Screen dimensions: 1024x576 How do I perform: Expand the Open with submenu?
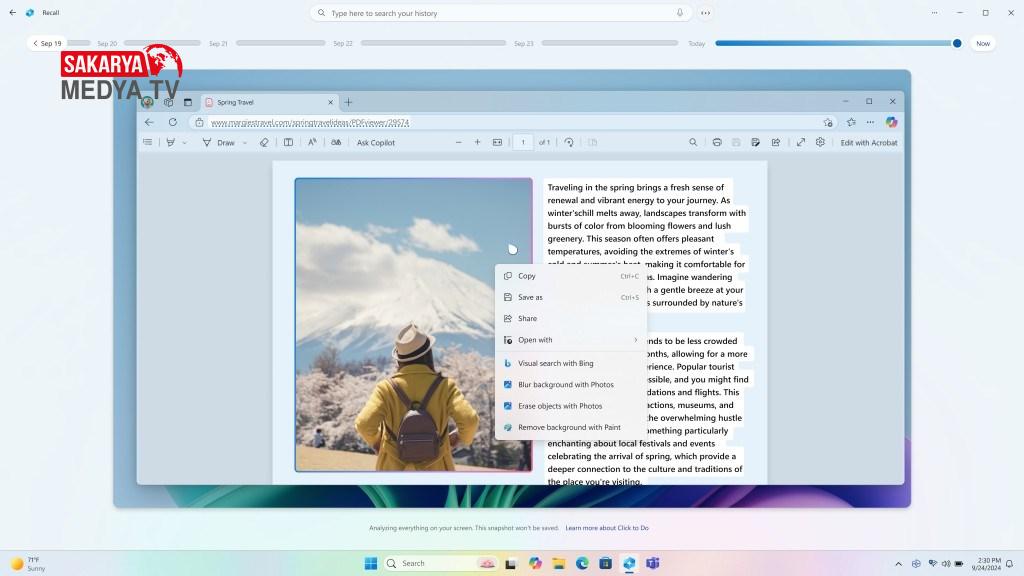pos(635,340)
